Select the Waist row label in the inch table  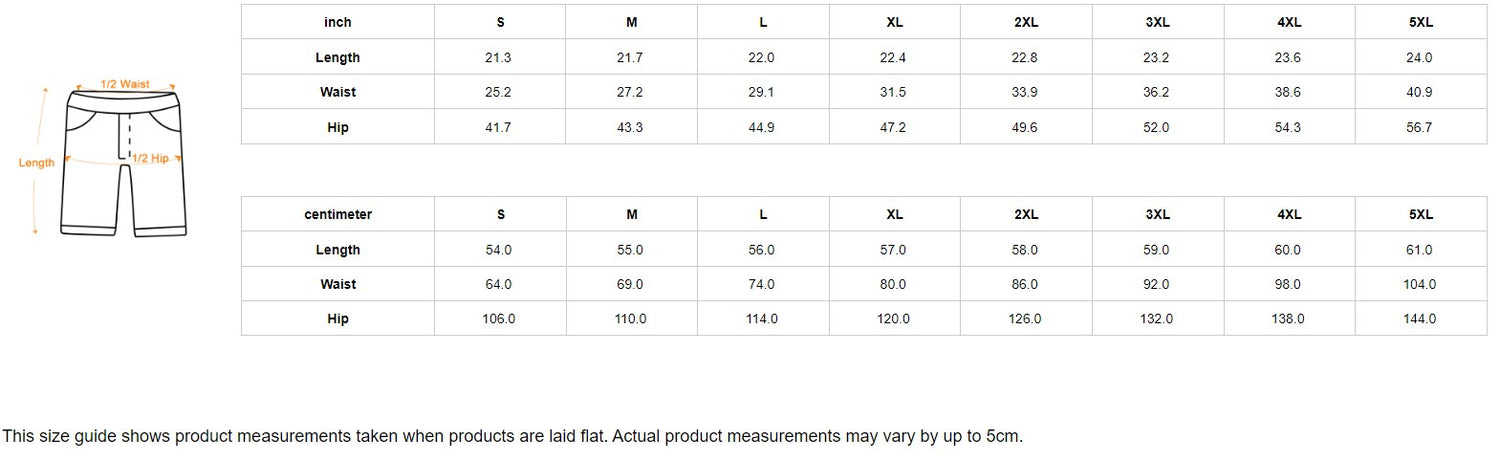point(338,92)
